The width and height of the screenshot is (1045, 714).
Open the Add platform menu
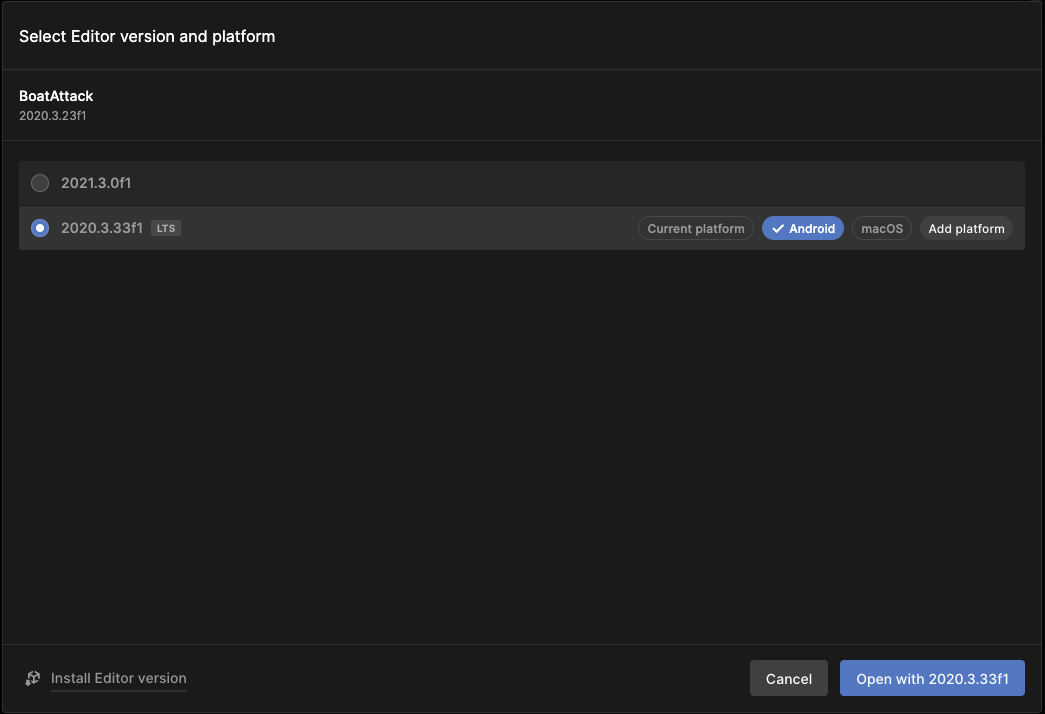click(x=966, y=229)
